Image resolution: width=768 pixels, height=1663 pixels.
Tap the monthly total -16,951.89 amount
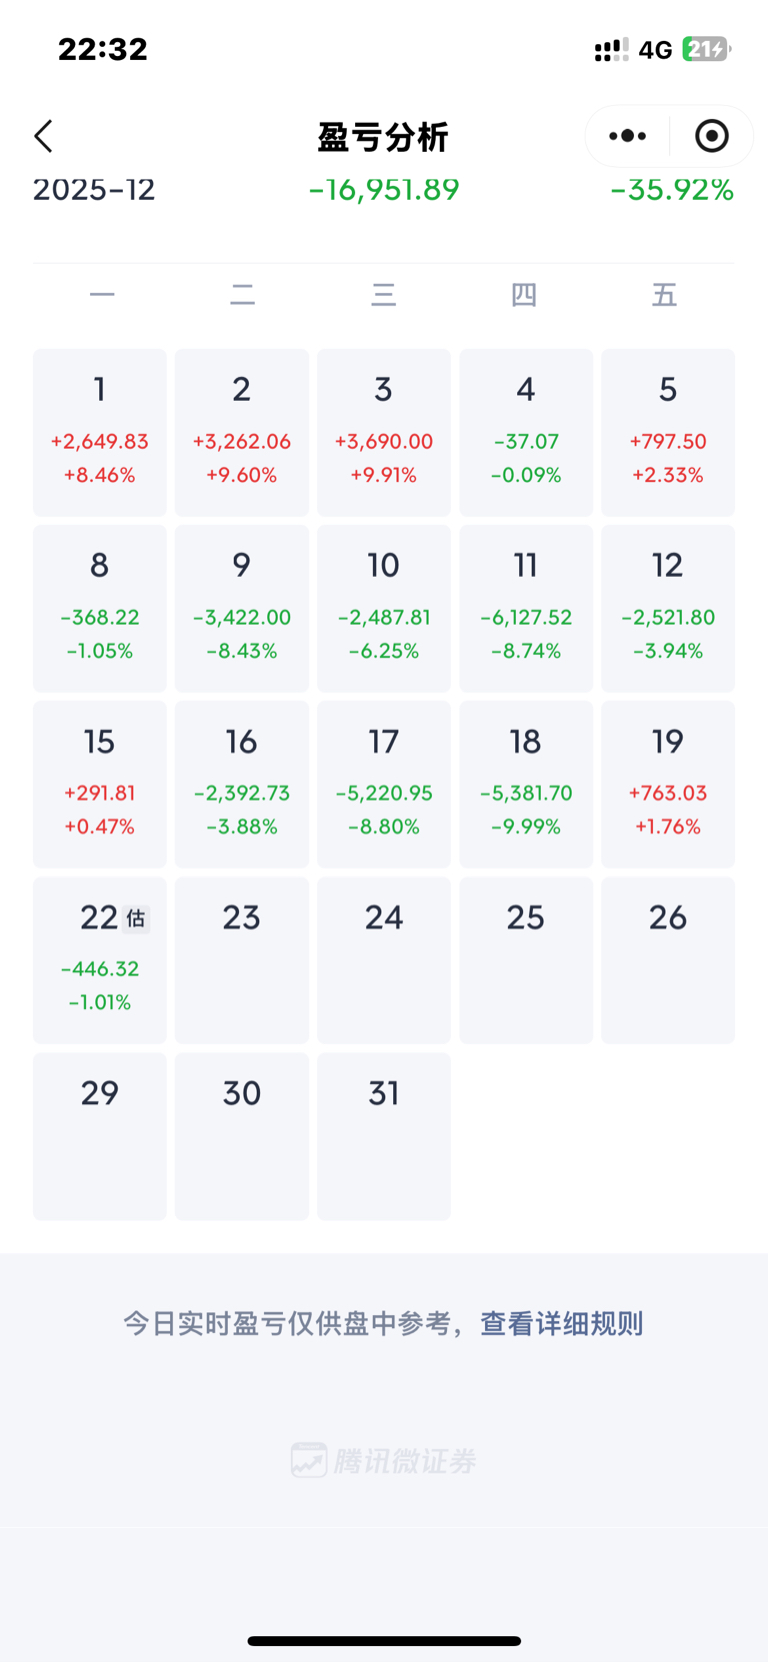point(384,189)
